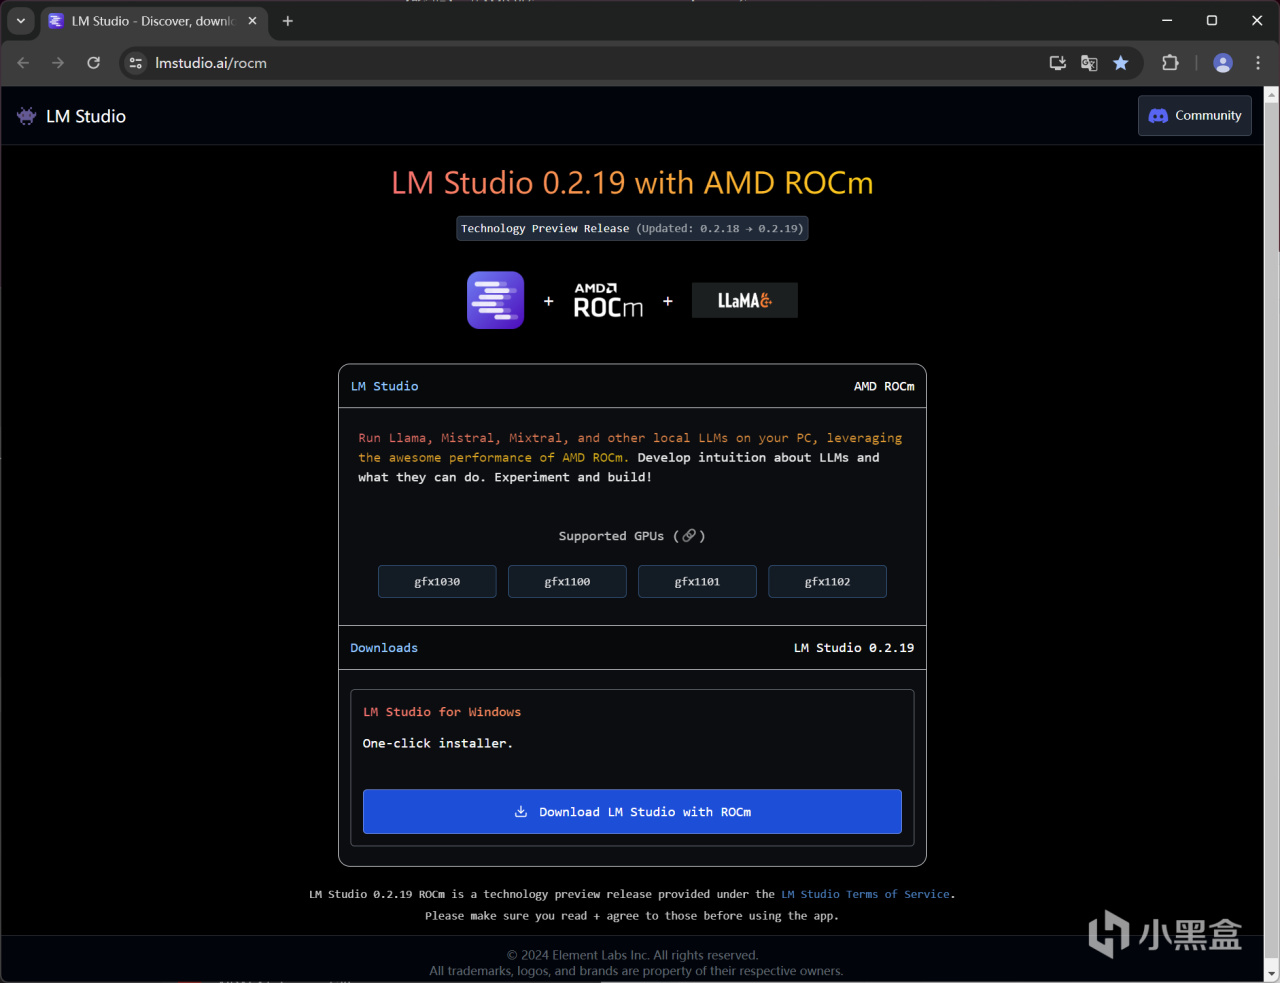1280x983 pixels.
Task: Click the scrollbar up arrow
Action: 1272,95
